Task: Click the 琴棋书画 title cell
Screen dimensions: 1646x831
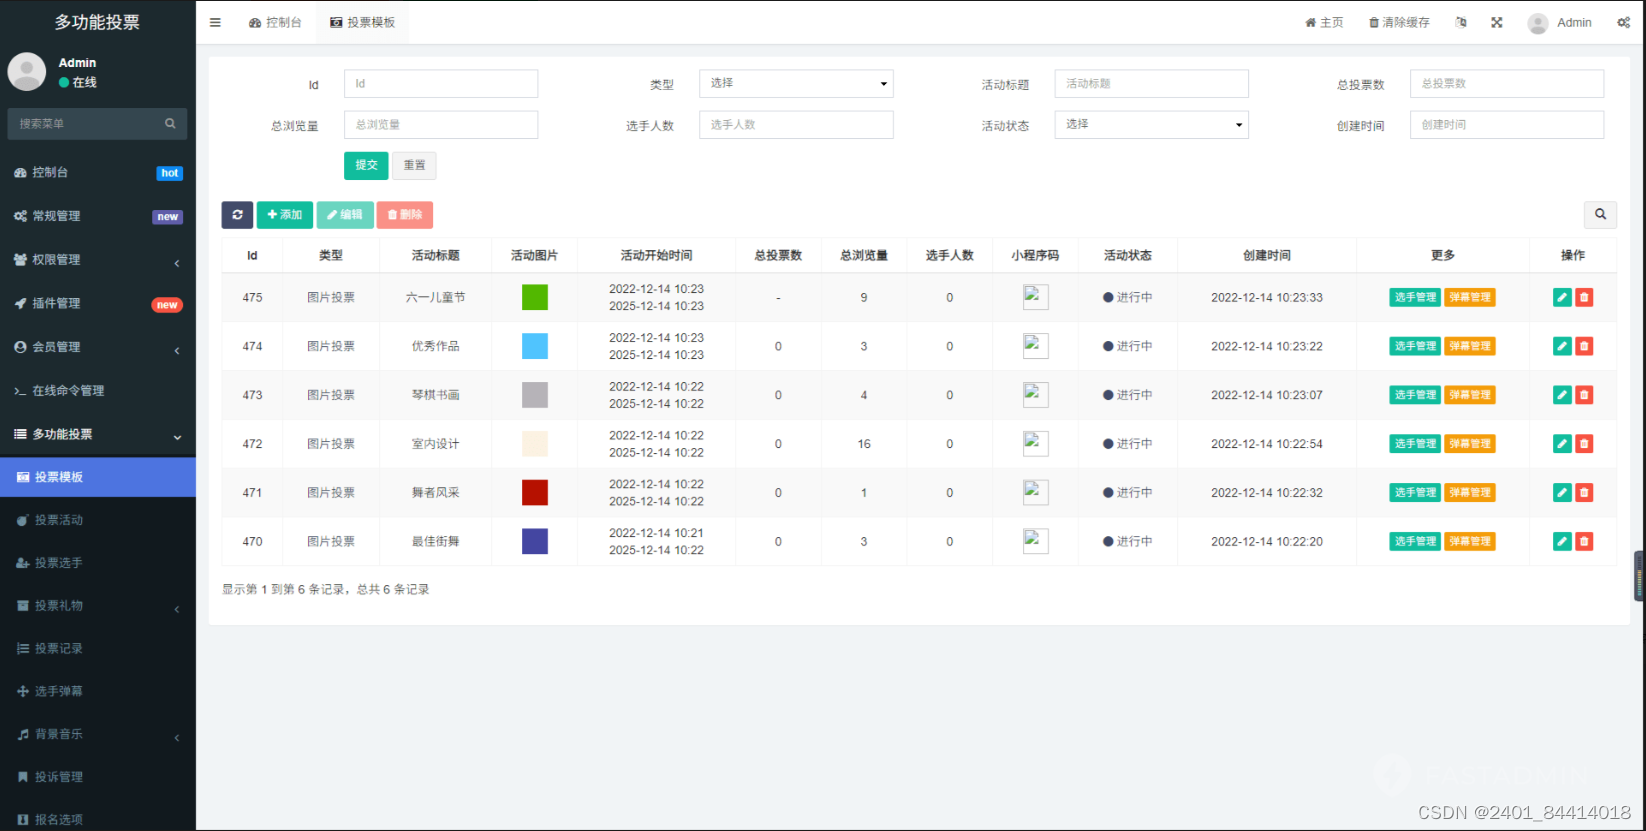Action: click(436, 395)
